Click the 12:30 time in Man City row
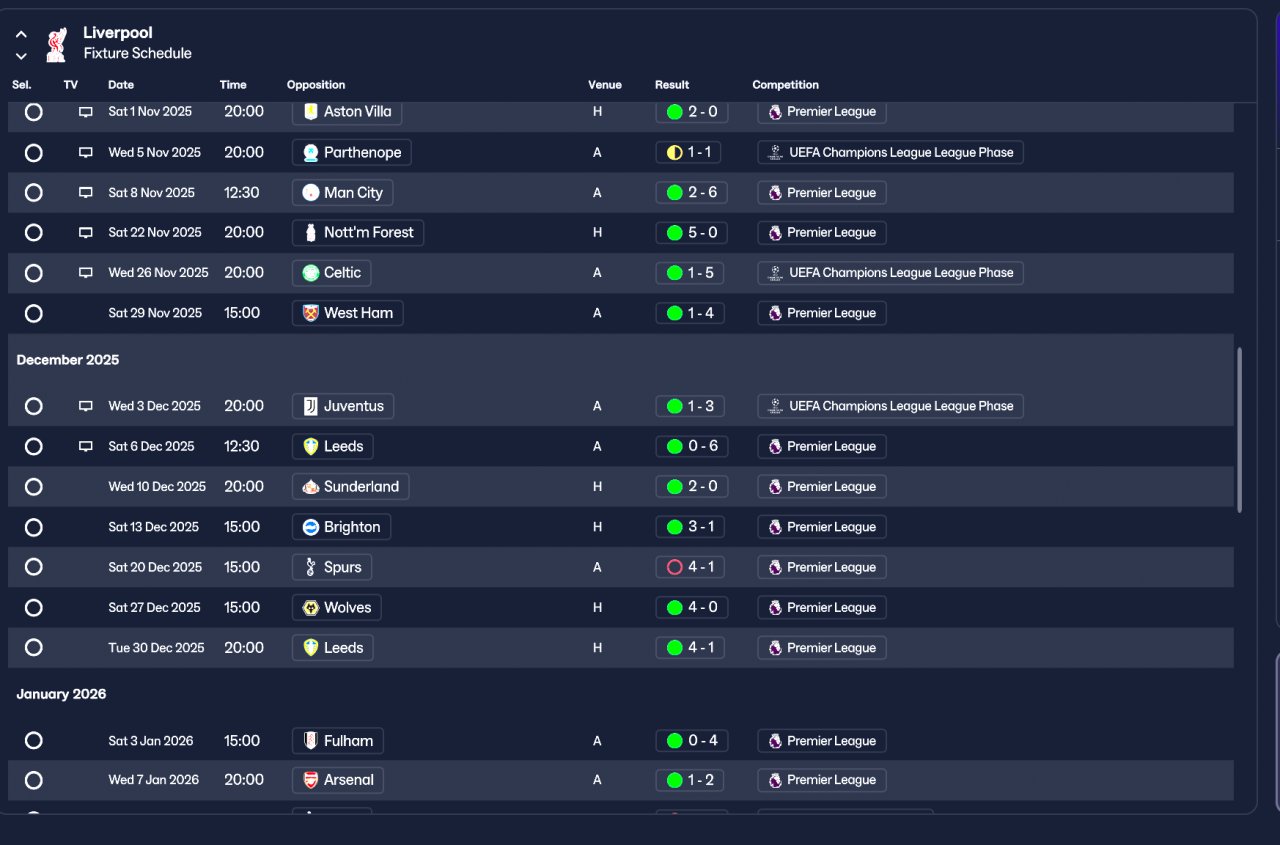1280x845 pixels. click(x=242, y=193)
